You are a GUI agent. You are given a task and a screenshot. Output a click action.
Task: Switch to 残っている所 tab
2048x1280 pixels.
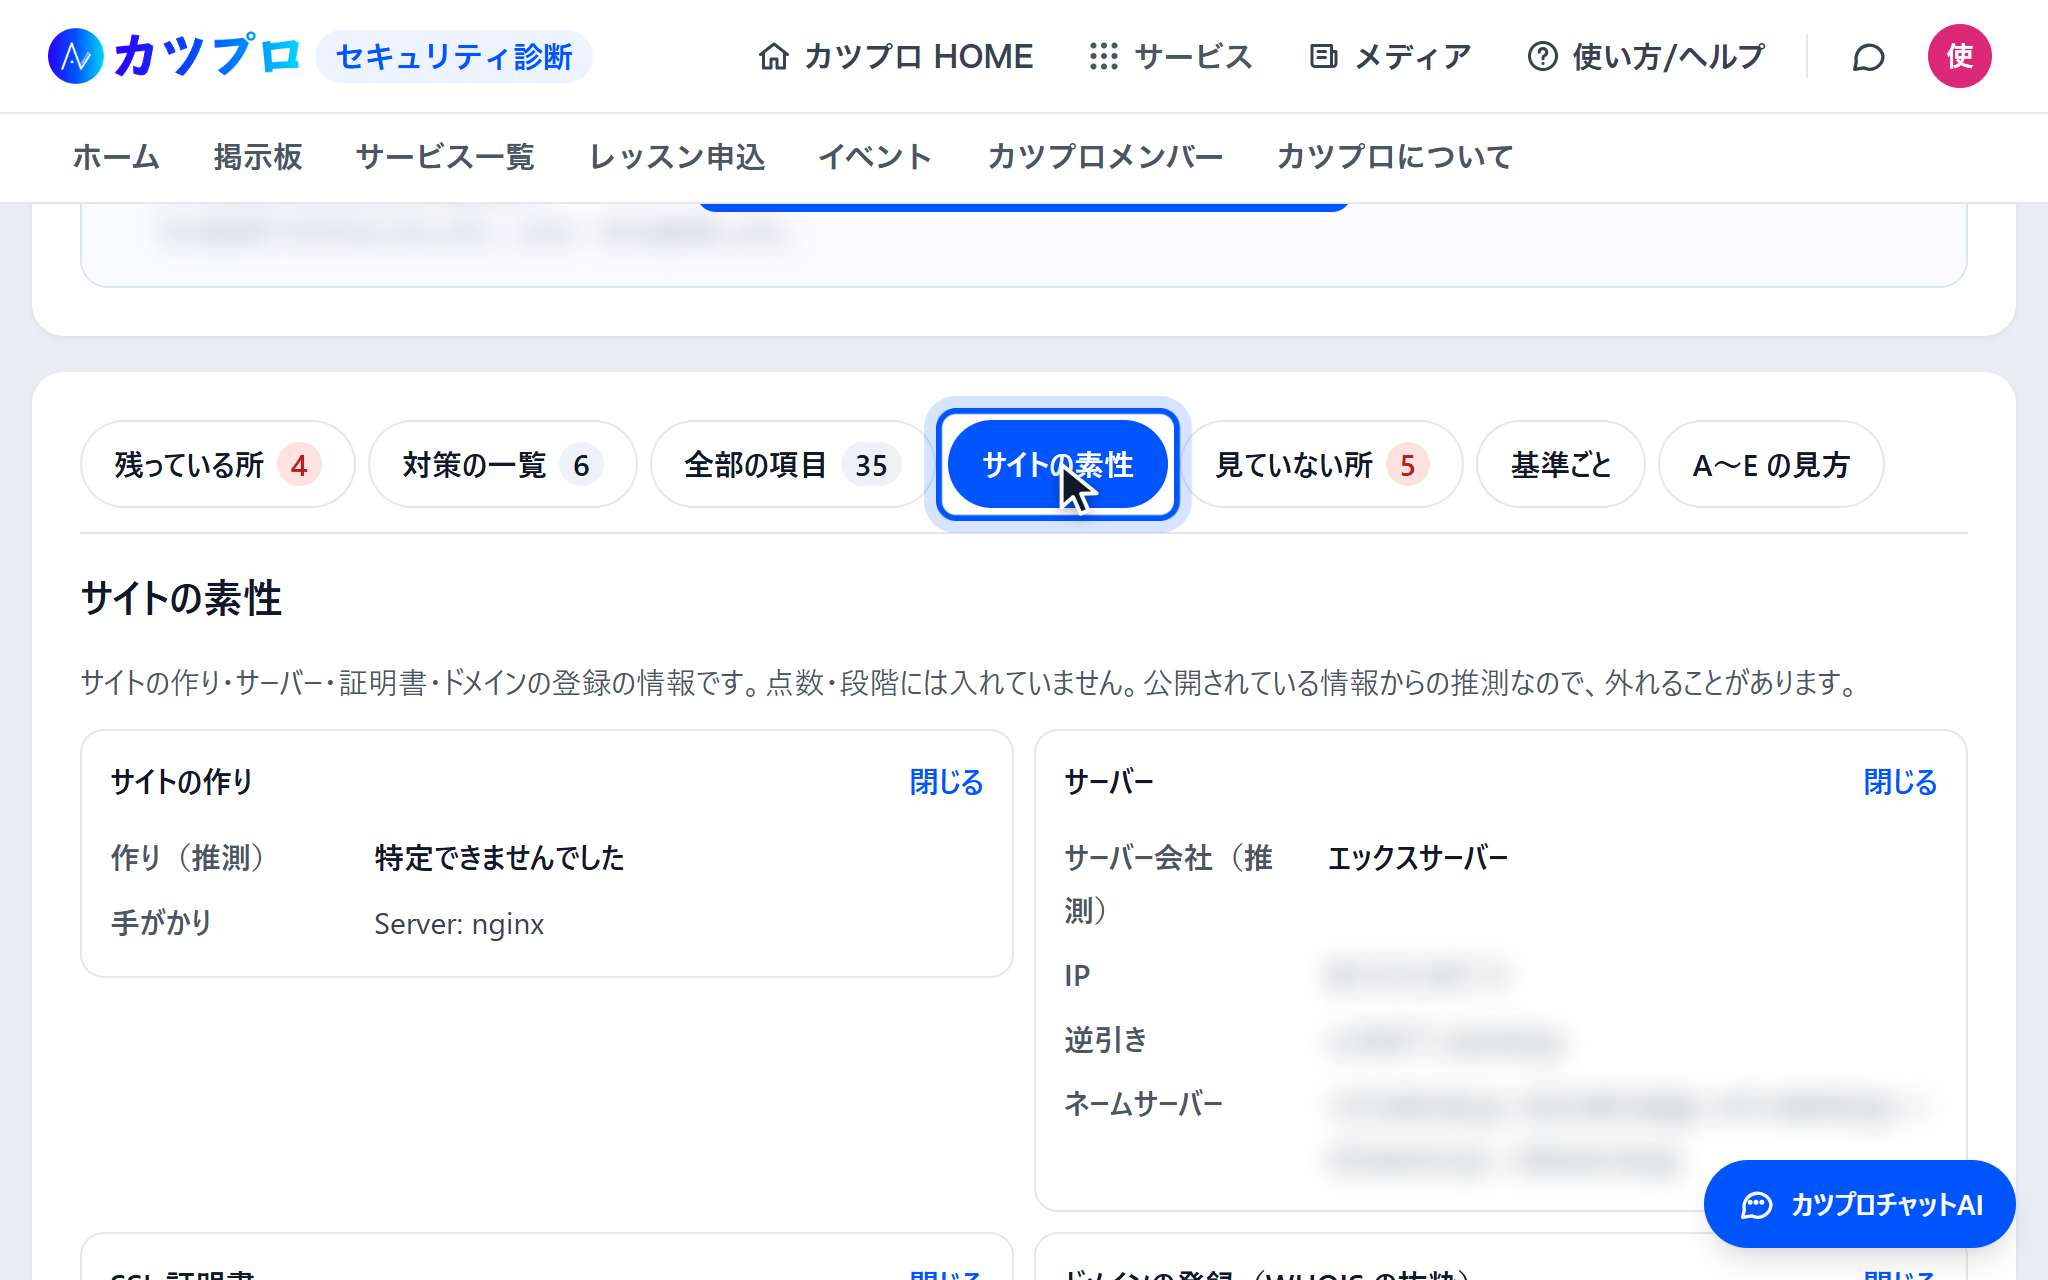pyautogui.click(x=217, y=464)
